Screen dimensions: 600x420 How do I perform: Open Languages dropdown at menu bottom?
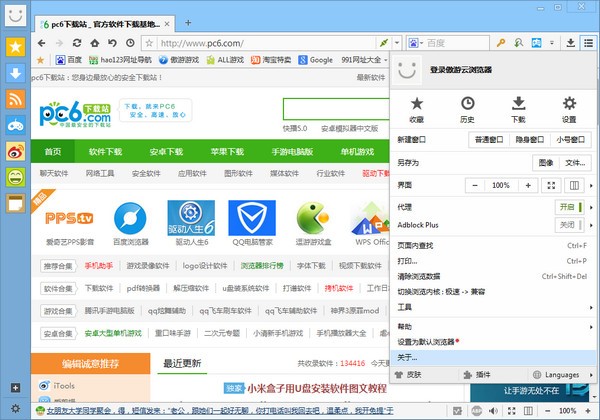point(558,374)
